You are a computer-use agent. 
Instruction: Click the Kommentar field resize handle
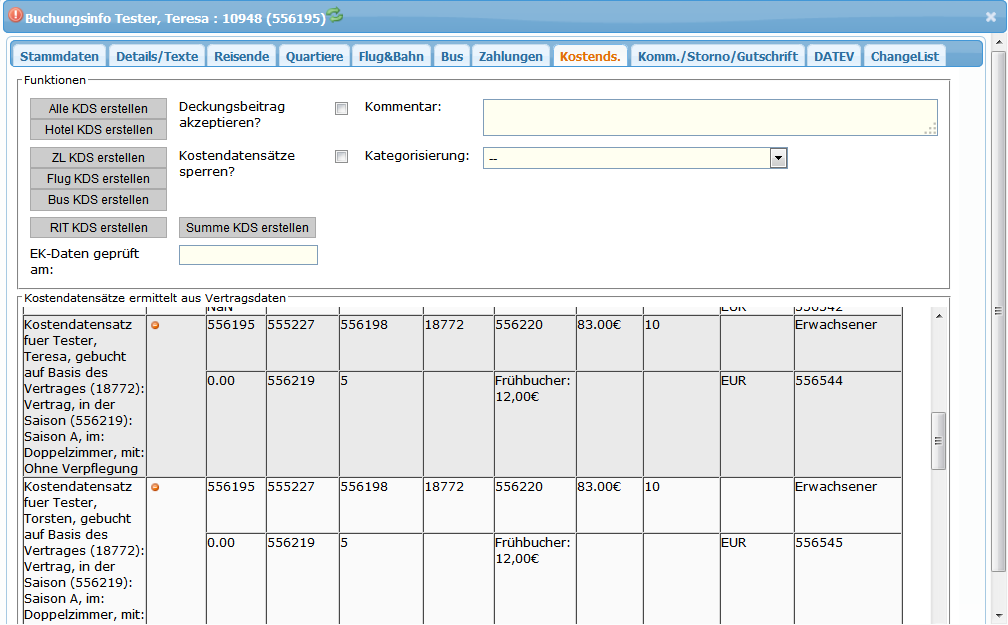(x=931, y=129)
